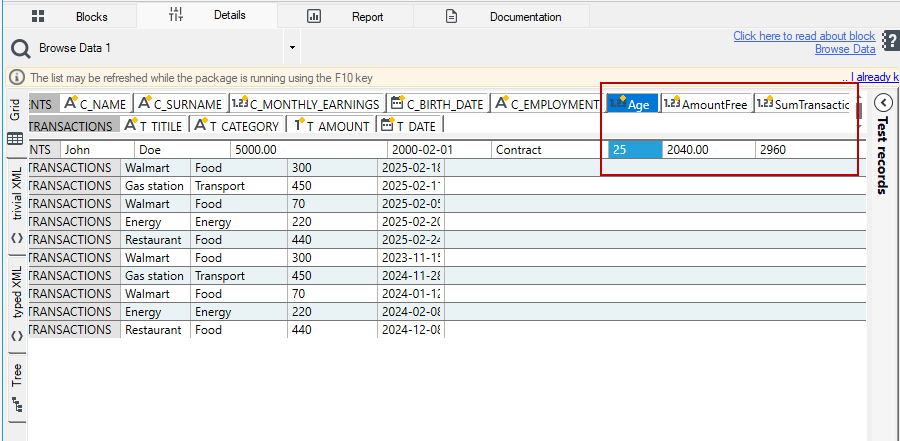900x441 pixels.
Task: Click the C_BIRTH_DATE calendar type icon
Action: [x=397, y=103]
